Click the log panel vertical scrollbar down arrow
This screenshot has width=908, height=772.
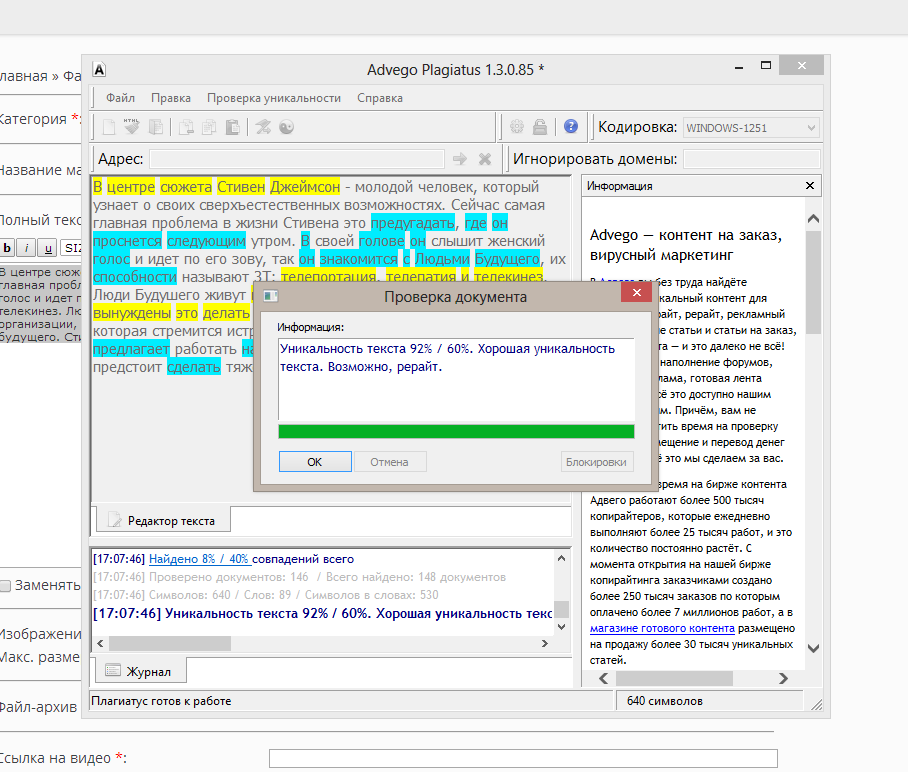[561, 627]
